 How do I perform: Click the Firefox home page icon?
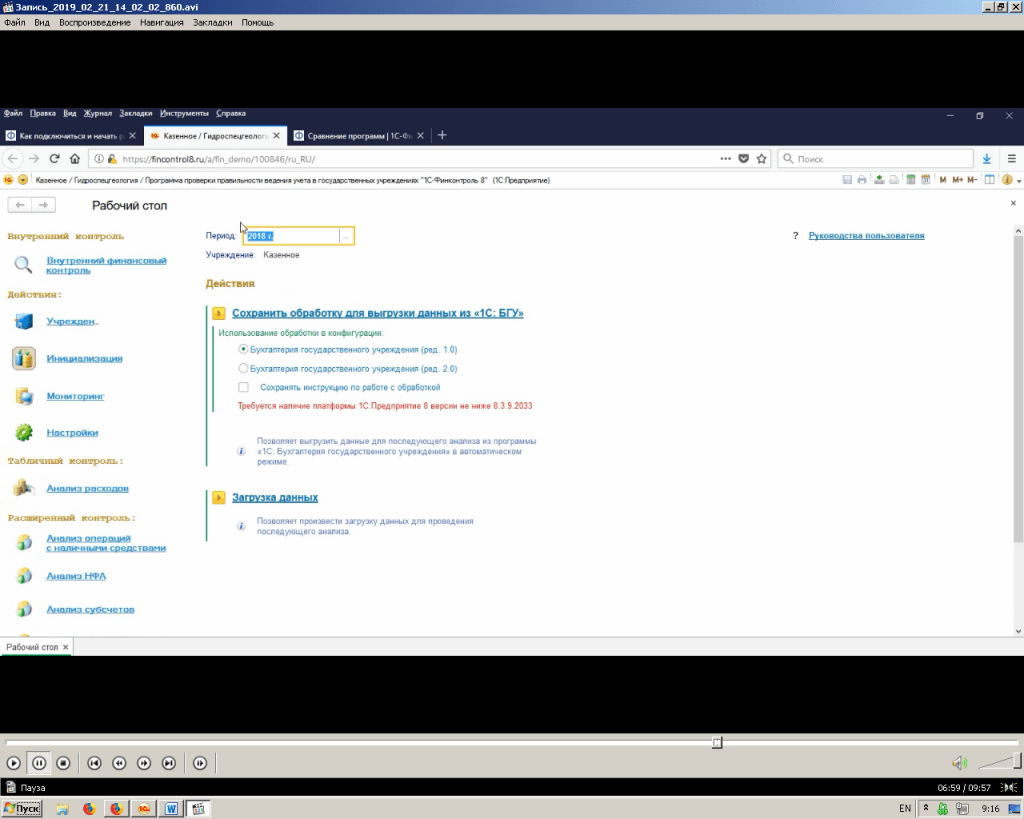75,158
